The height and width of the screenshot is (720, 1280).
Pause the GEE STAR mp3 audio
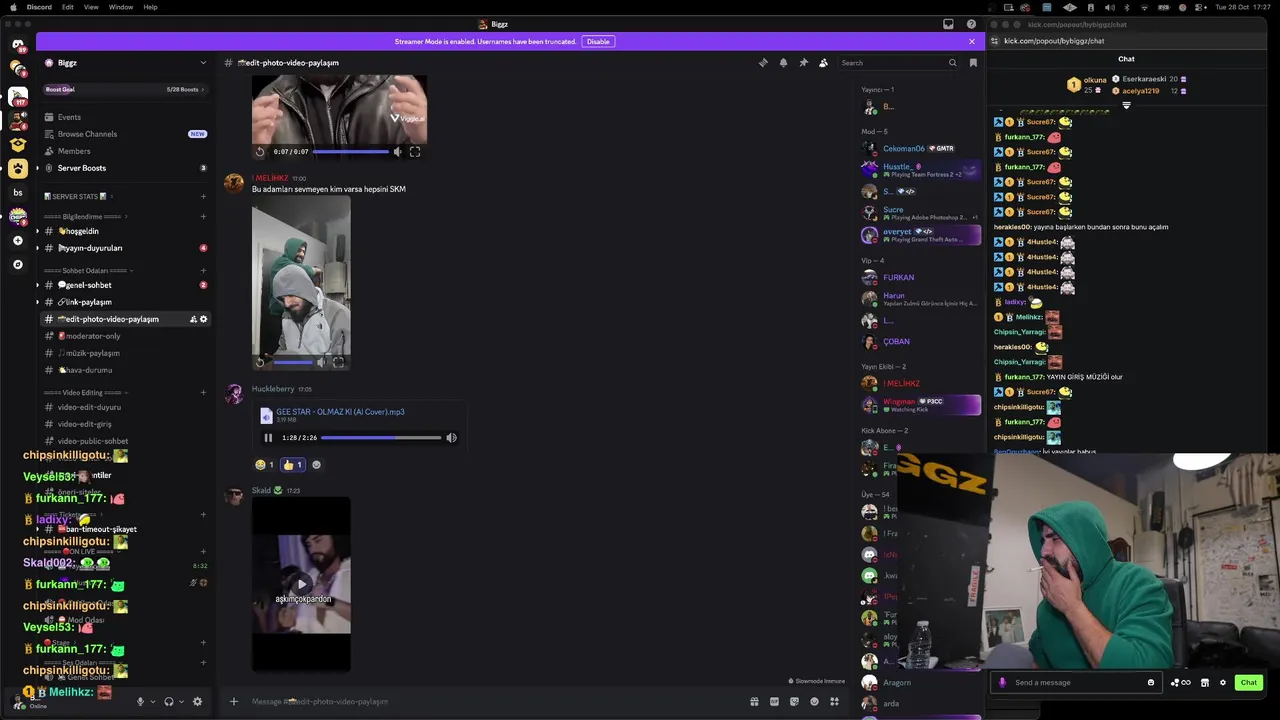tap(268, 437)
